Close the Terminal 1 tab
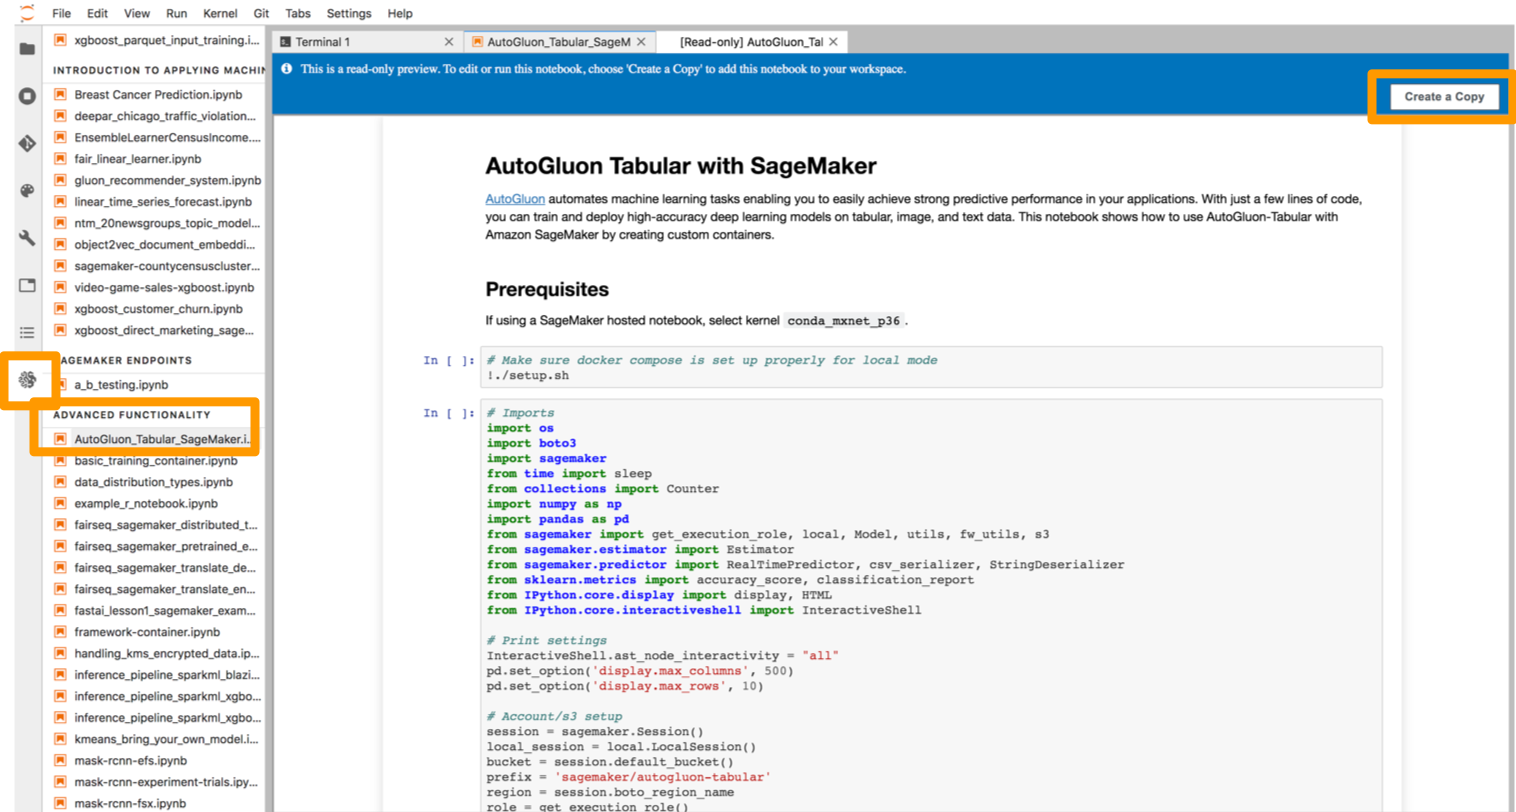Image resolution: width=1516 pixels, height=812 pixels. (449, 42)
